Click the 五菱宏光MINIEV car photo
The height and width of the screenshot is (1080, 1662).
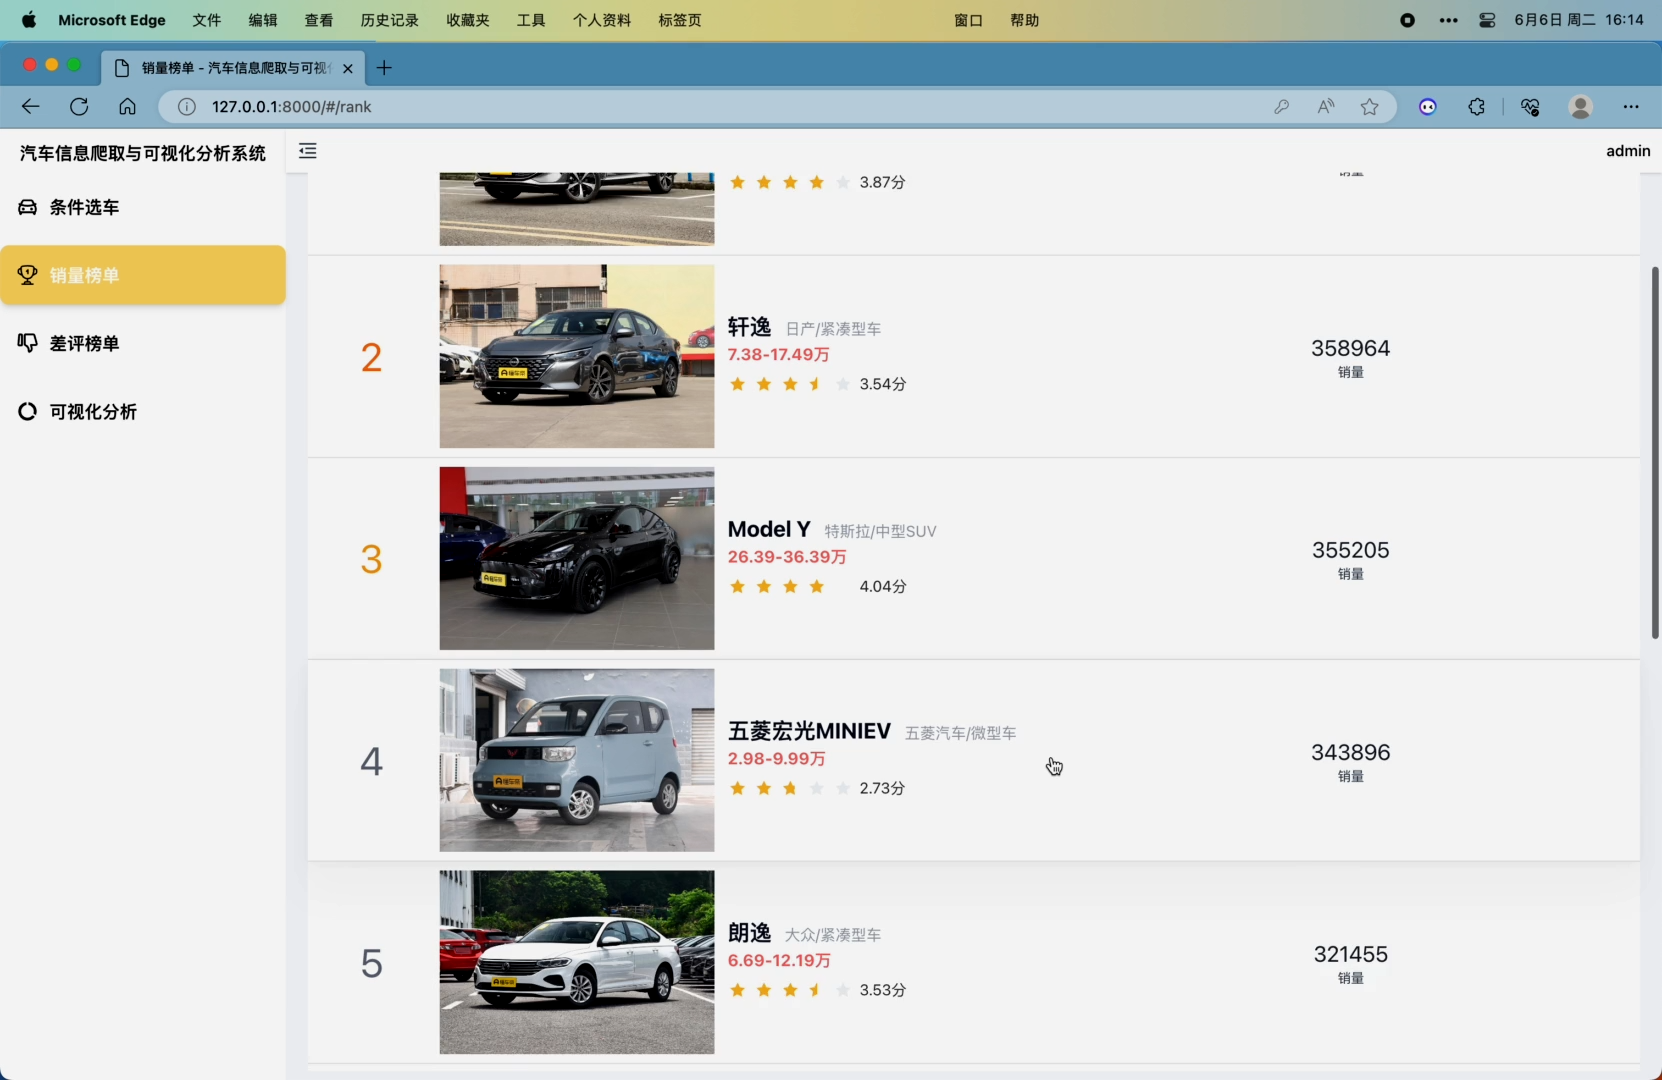[577, 760]
